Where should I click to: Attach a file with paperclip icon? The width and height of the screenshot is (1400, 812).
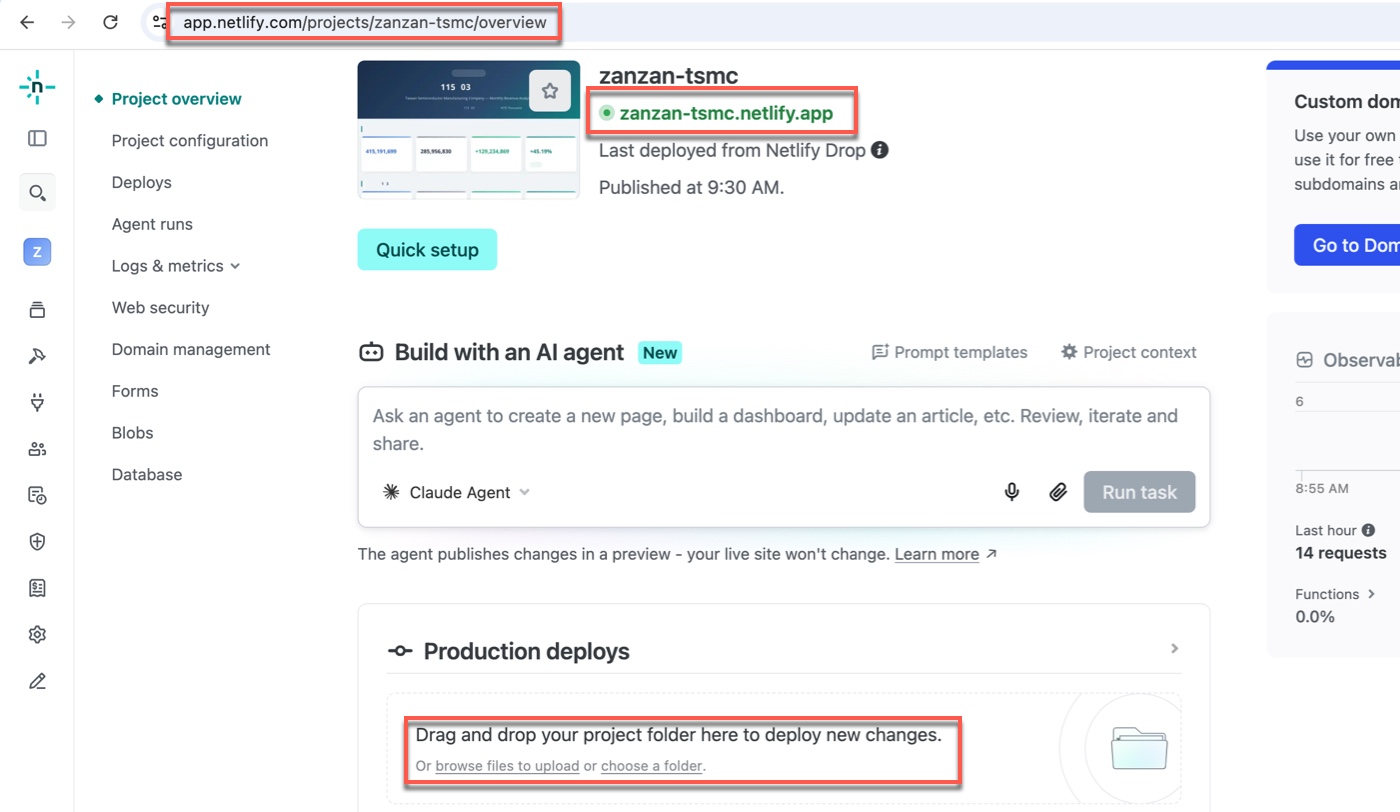coord(1058,492)
